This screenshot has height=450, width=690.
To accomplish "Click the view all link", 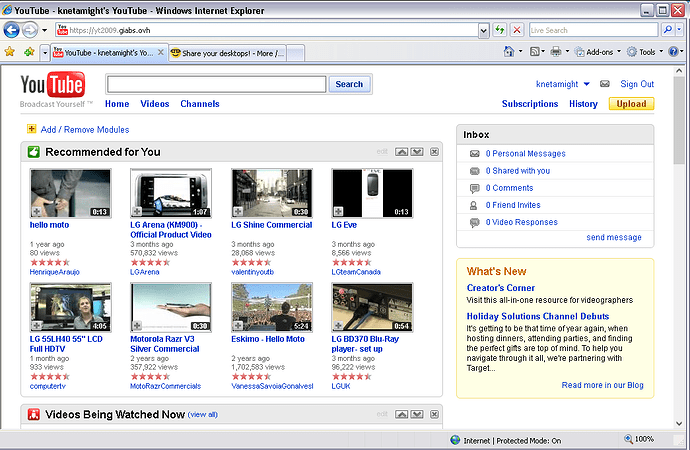I will point(203,414).
